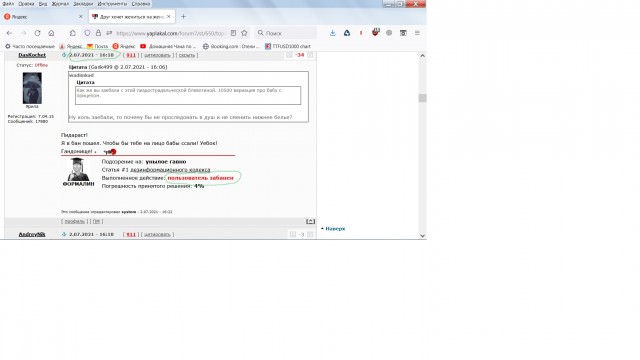640x360 pixels.
Task: Go forward using the browser forward arrow
Action: (x=23, y=33)
